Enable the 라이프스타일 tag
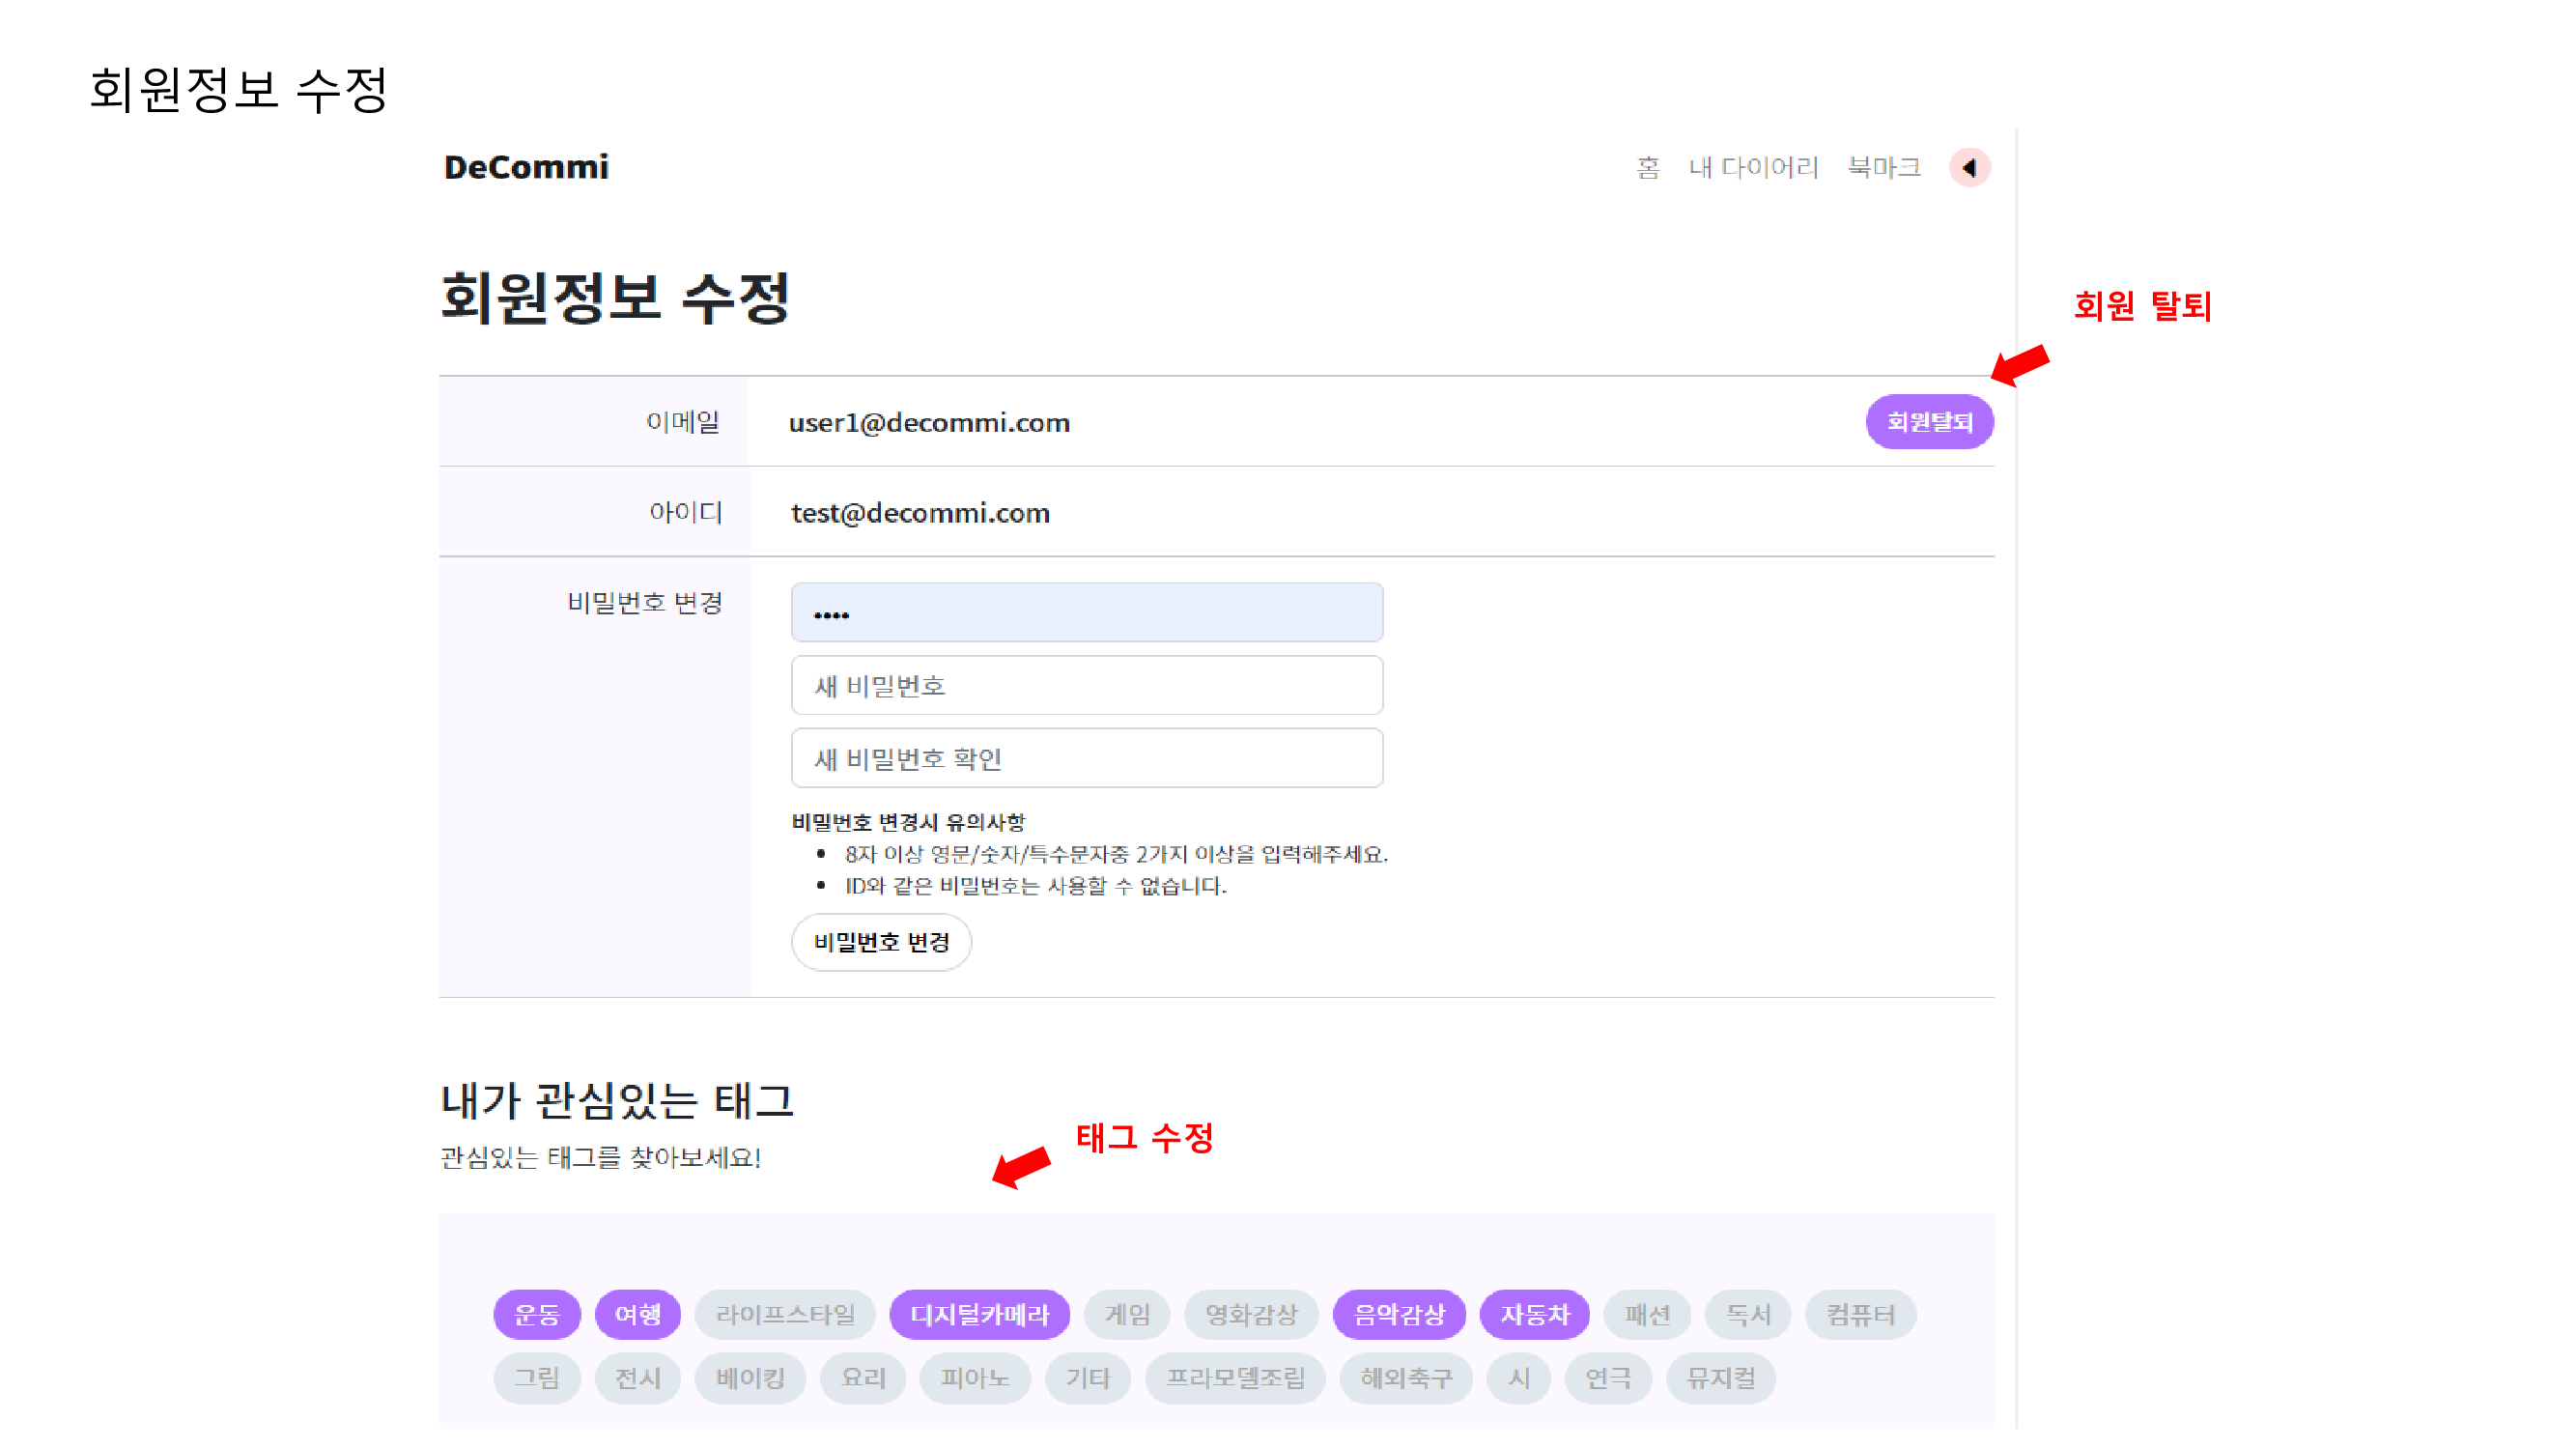The width and height of the screenshot is (2576, 1449). 785,1315
